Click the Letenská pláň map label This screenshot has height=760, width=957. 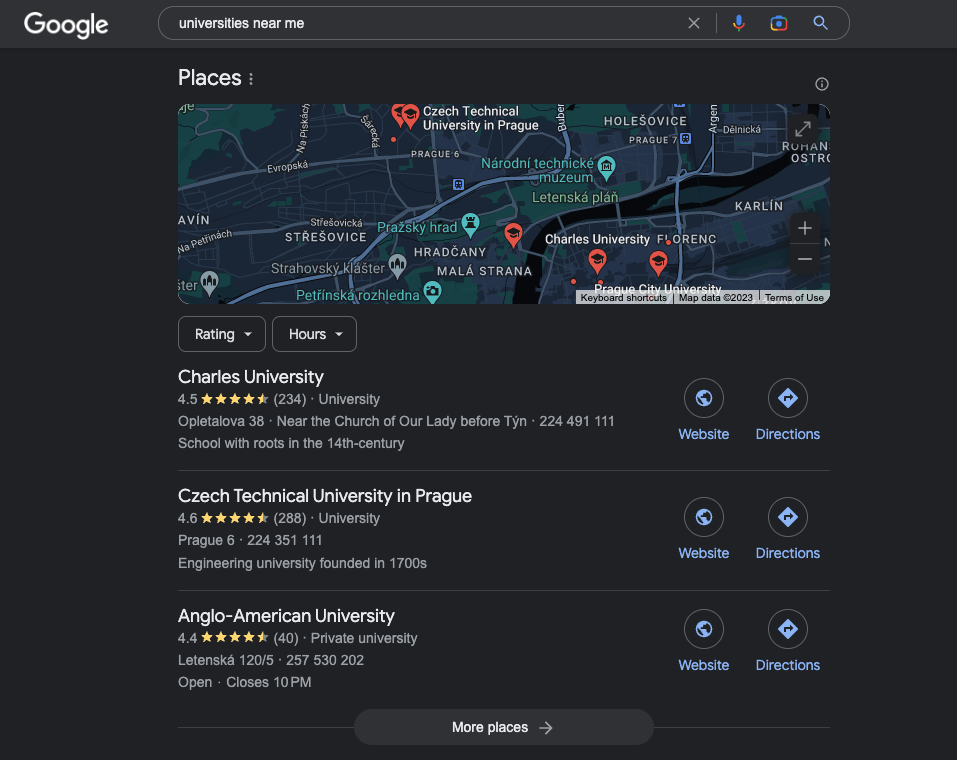point(575,197)
